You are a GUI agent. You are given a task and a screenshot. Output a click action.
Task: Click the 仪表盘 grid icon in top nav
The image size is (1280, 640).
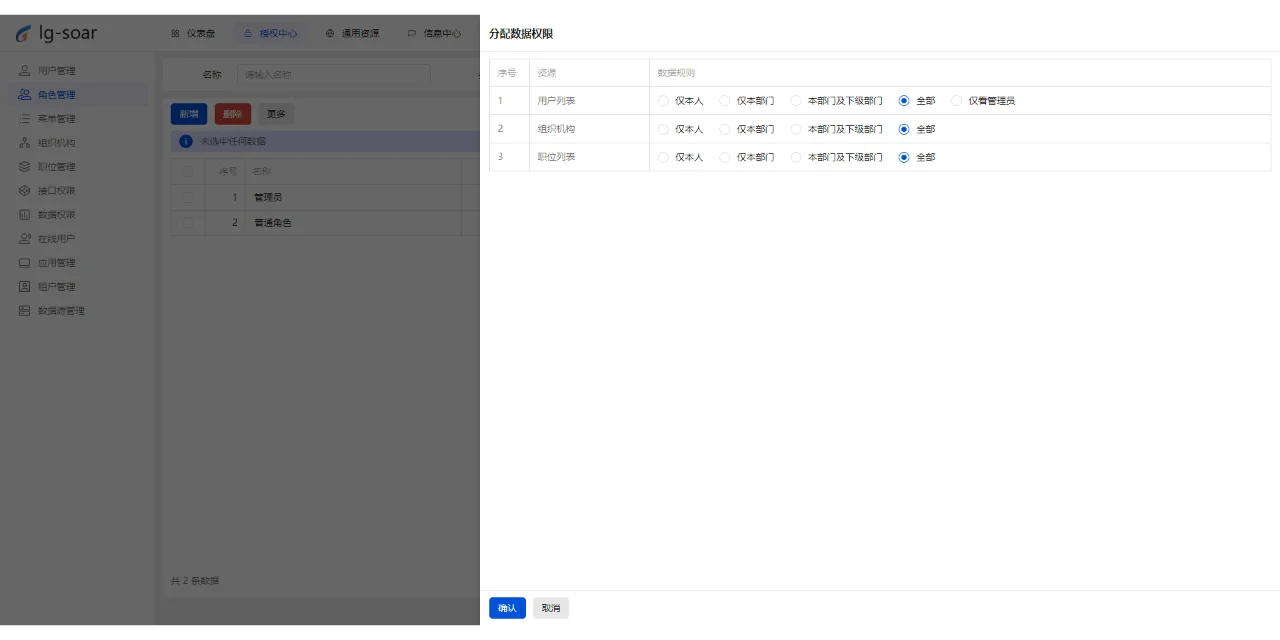click(176, 33)
